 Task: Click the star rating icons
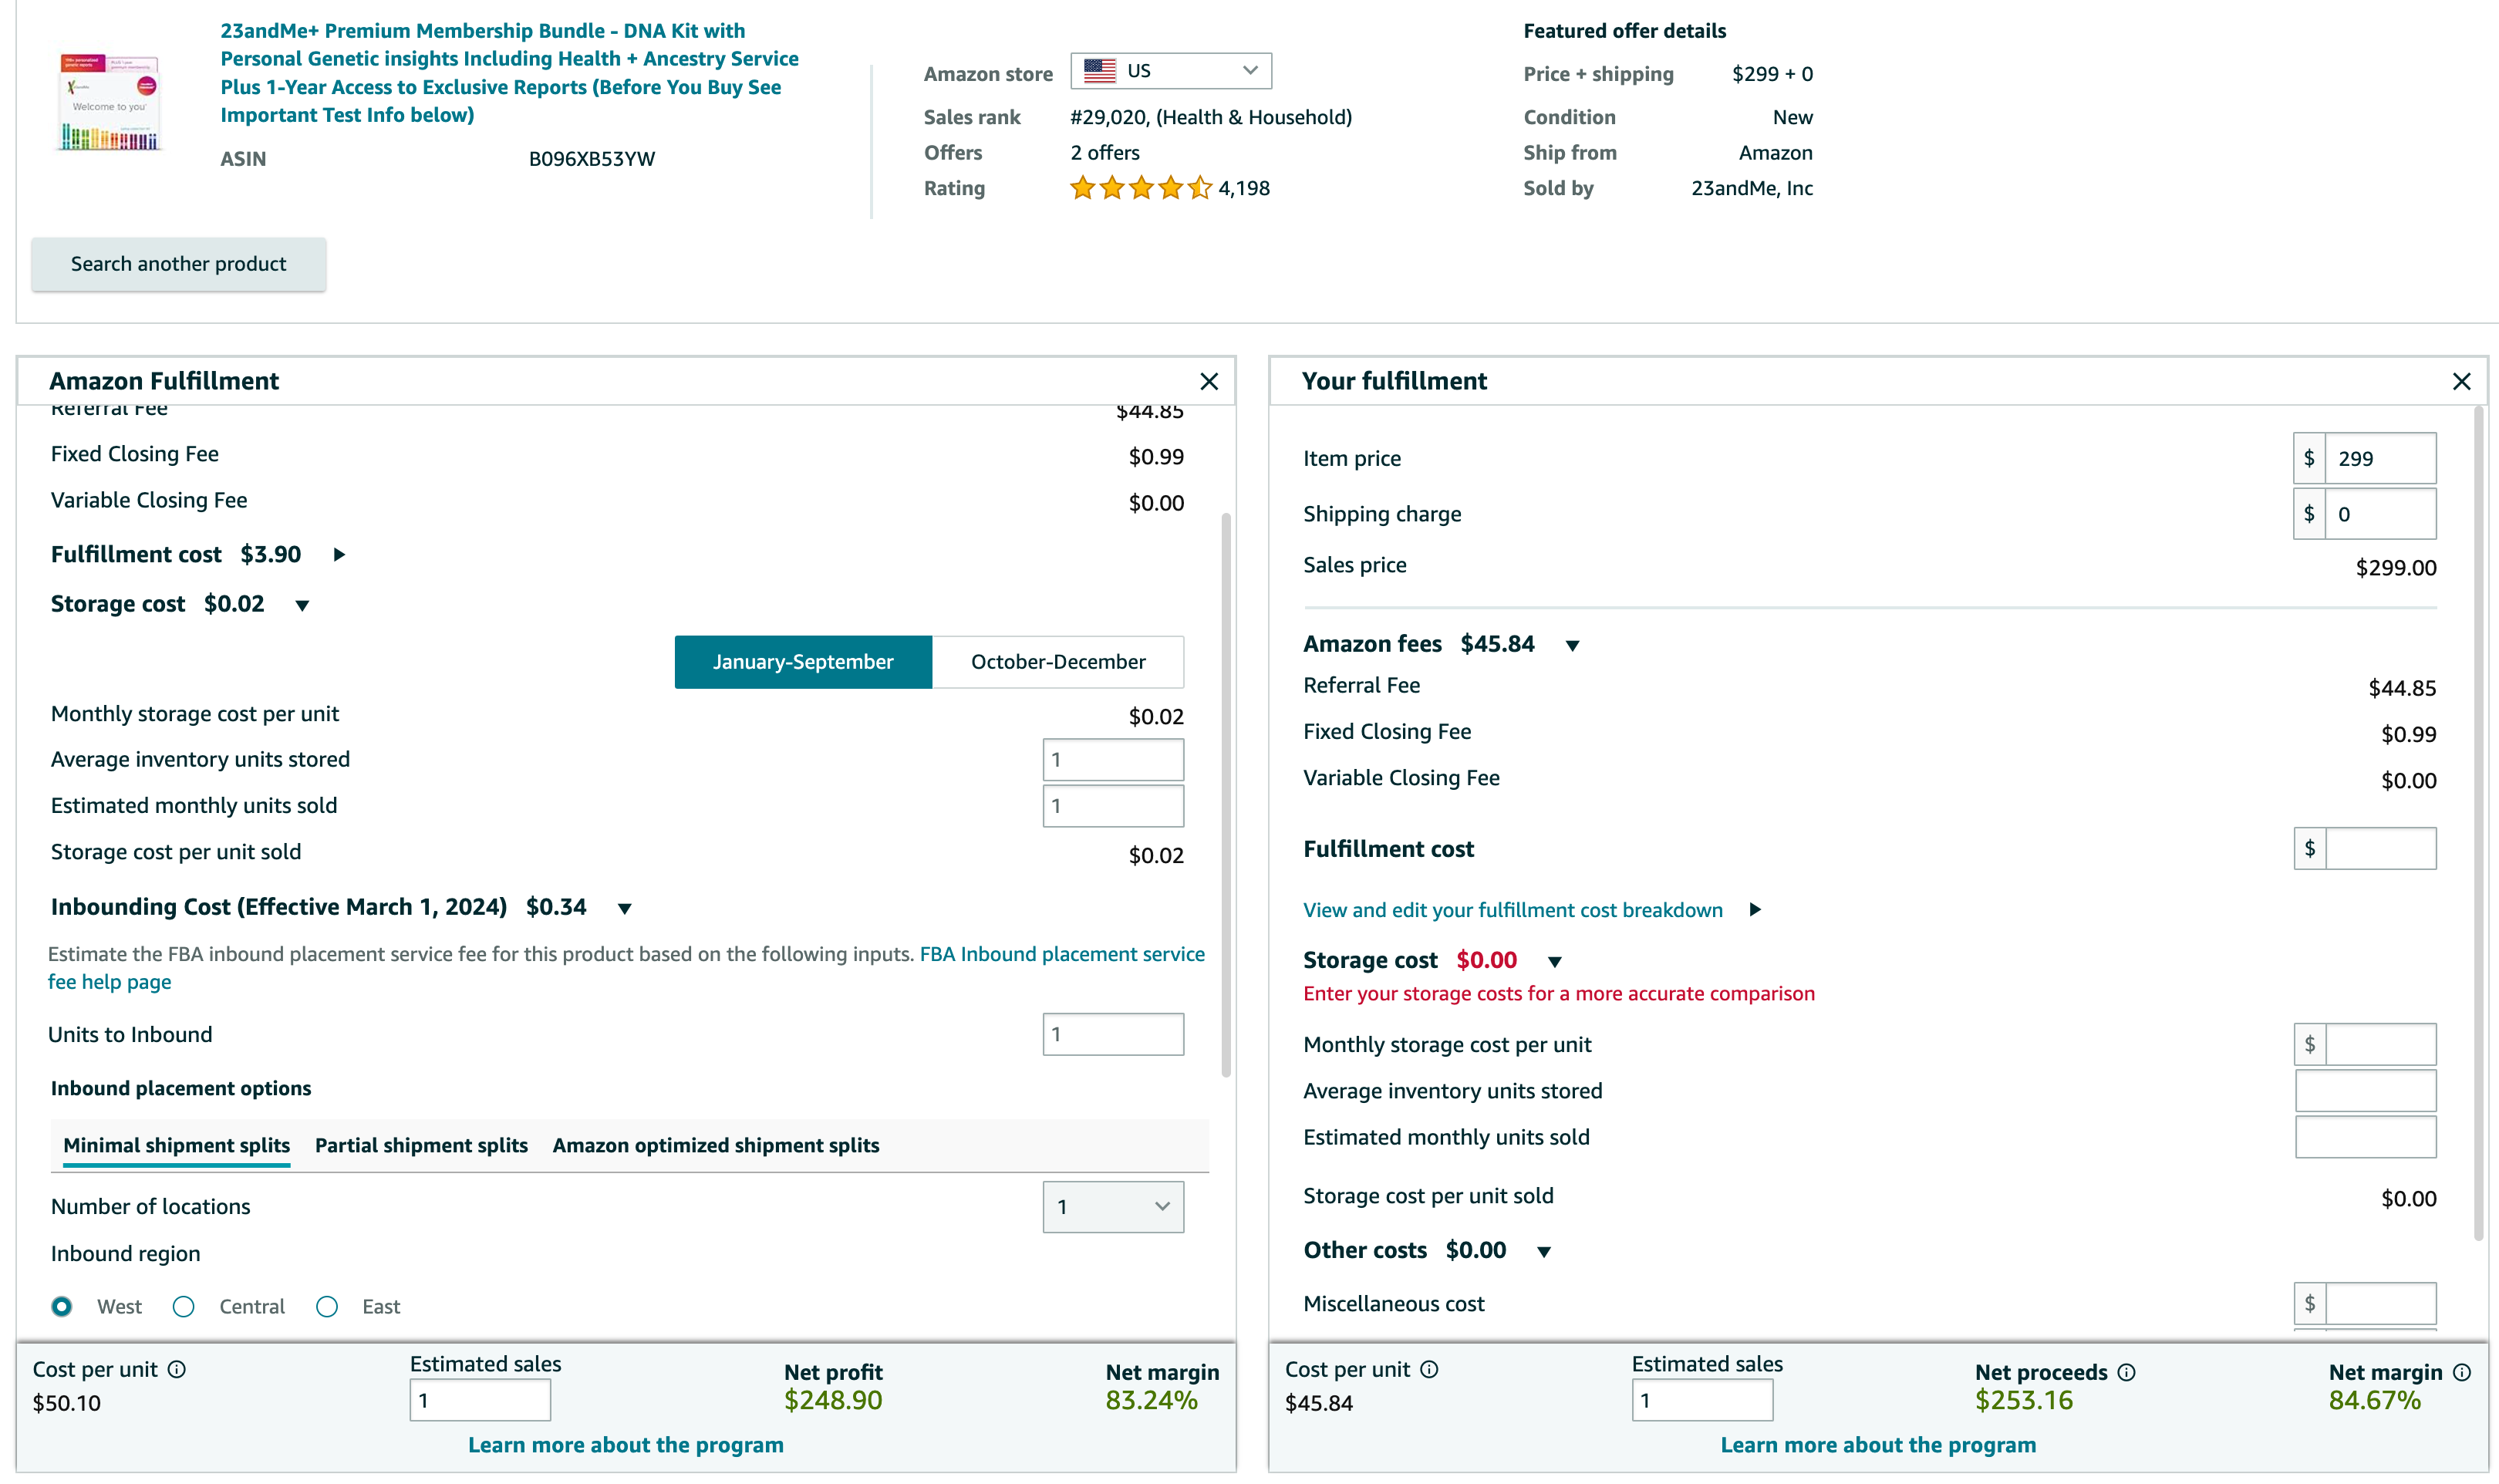pos(1140,188)
